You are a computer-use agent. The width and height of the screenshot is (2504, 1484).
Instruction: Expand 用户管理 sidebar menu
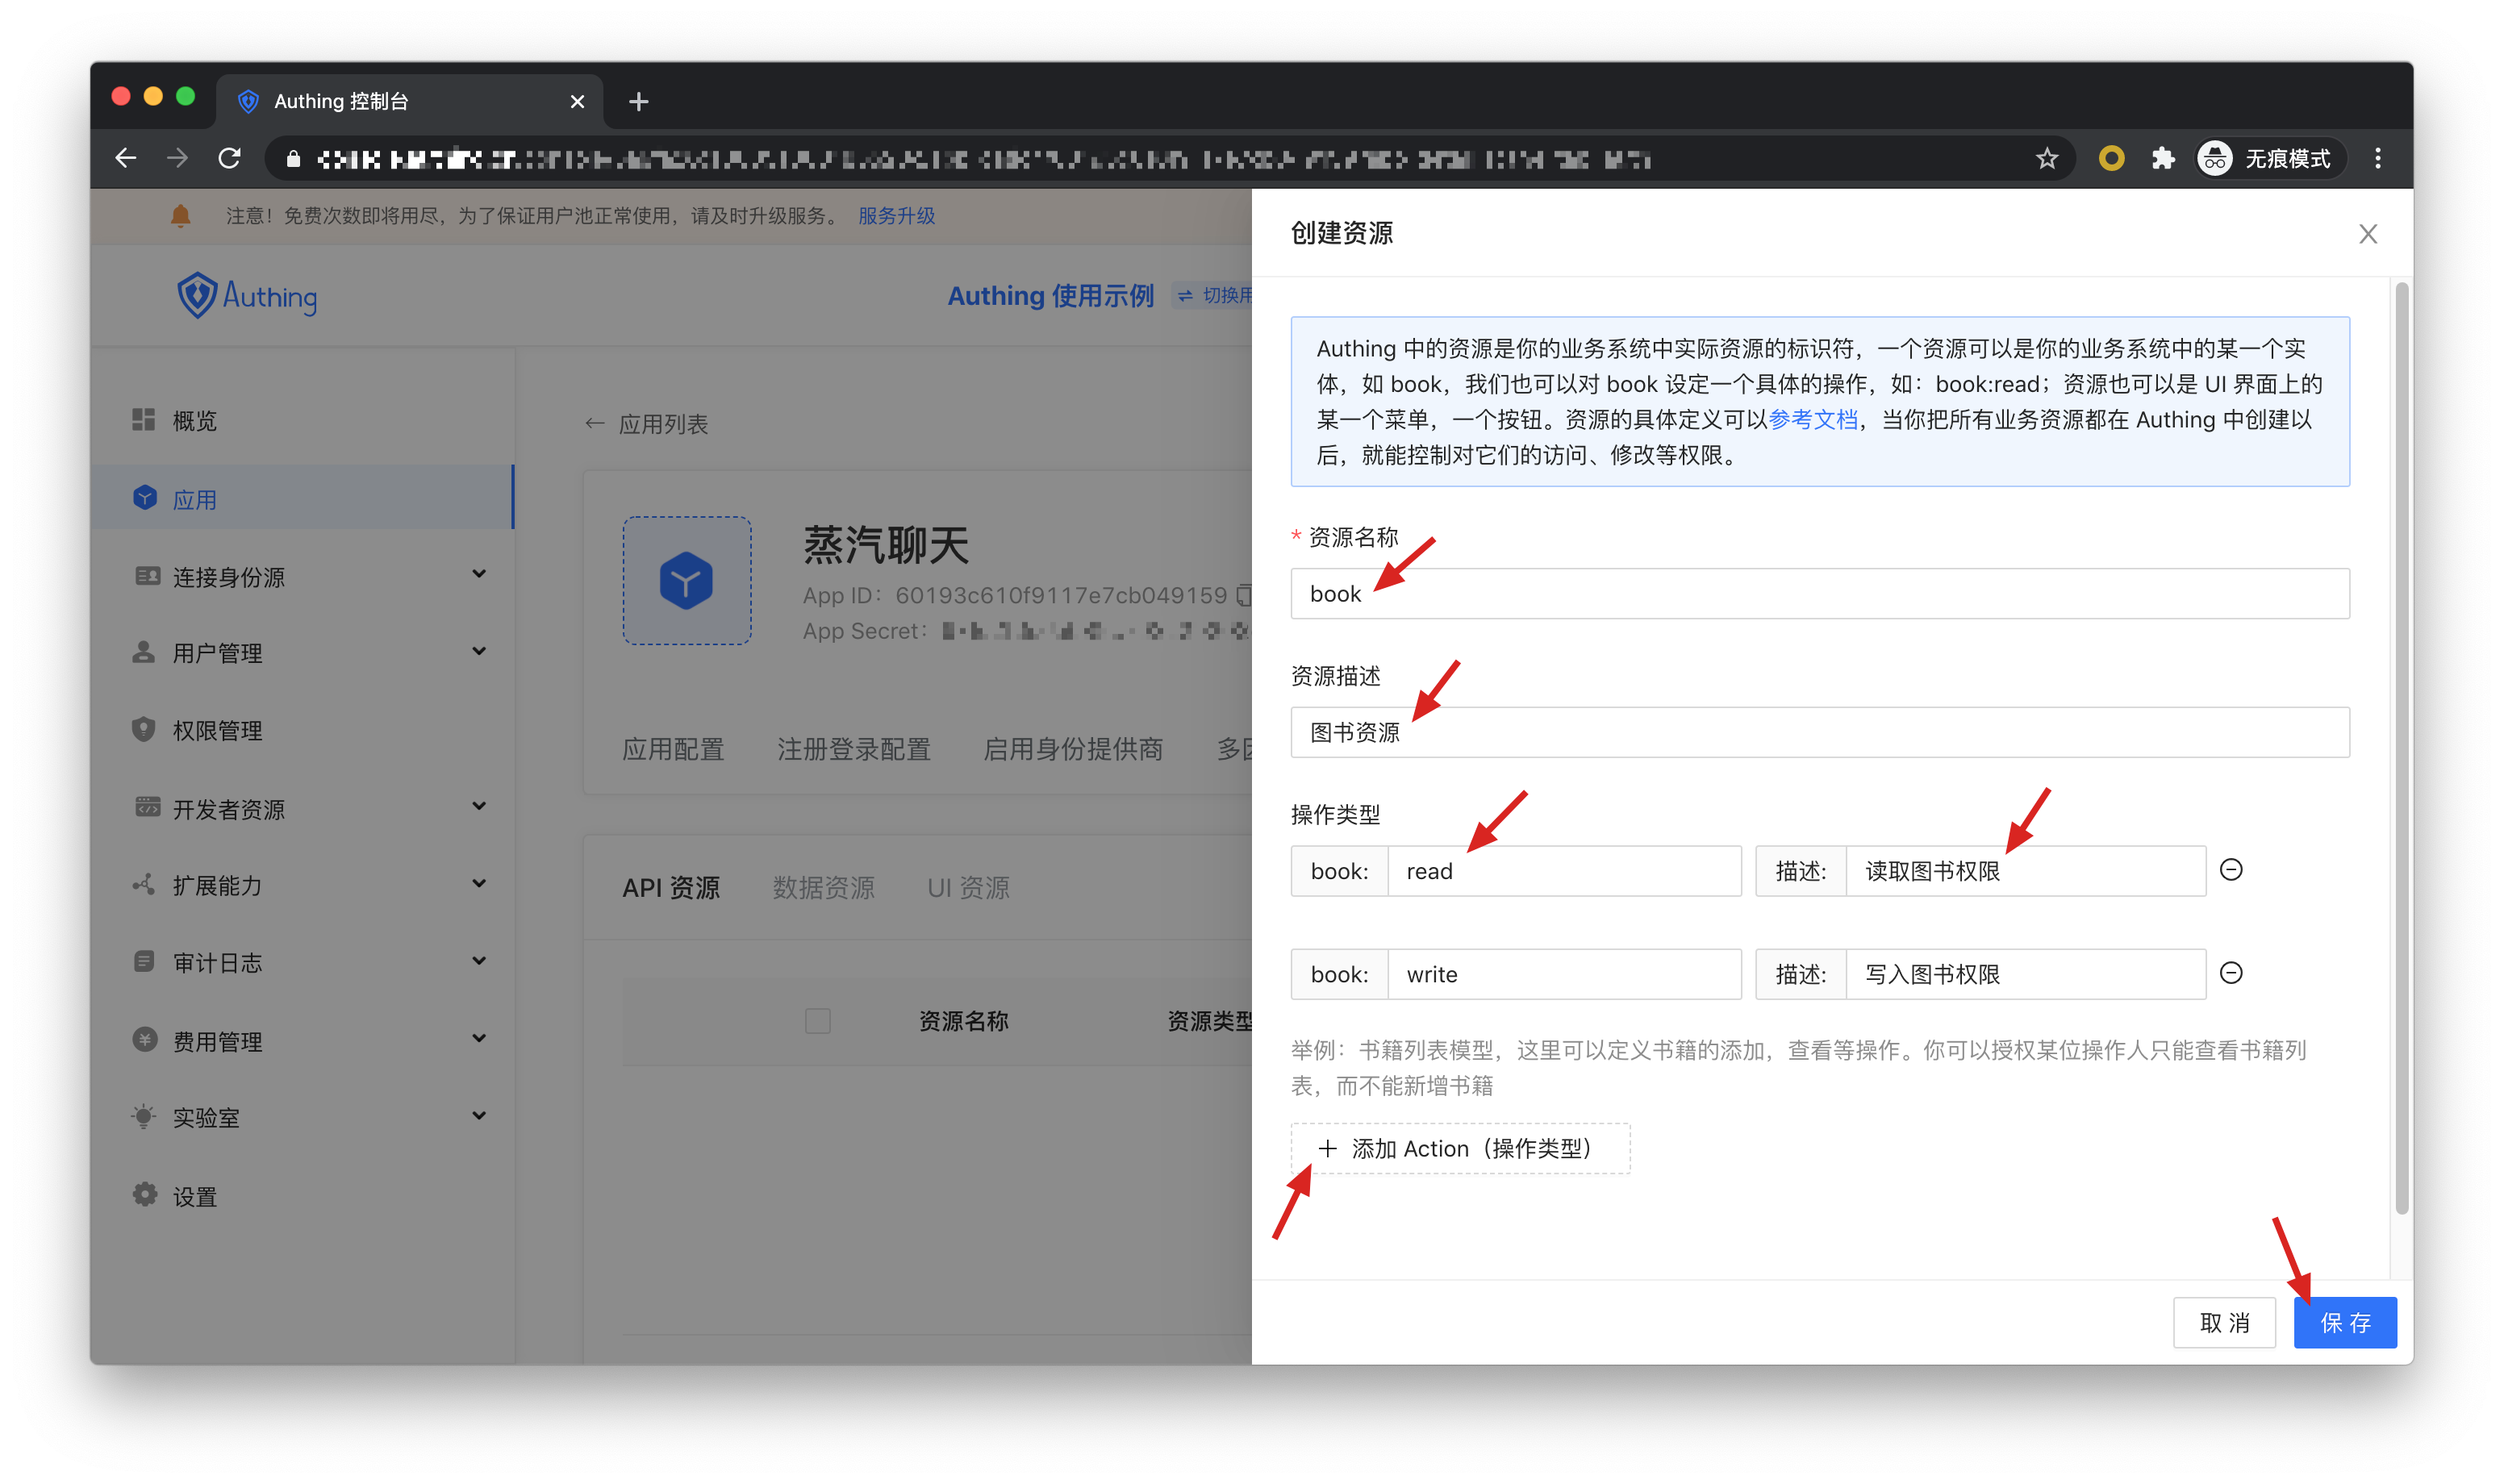click(478, 652)
